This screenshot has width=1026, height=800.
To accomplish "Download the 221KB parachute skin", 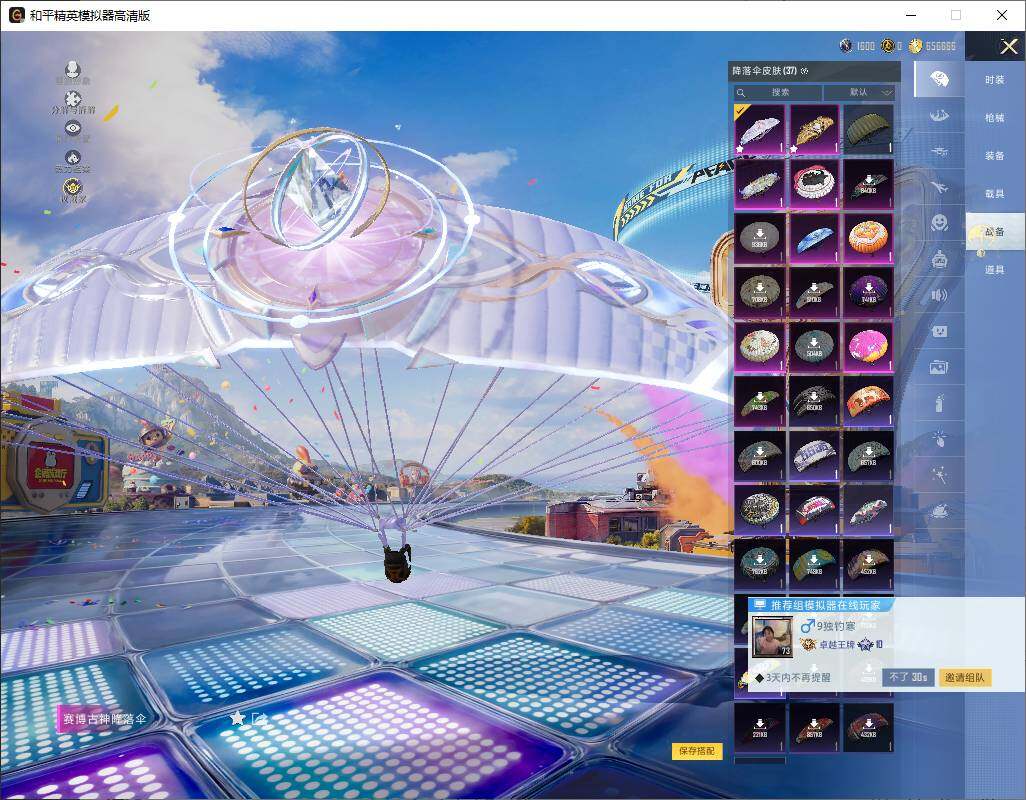I will [x=759, y=727].
